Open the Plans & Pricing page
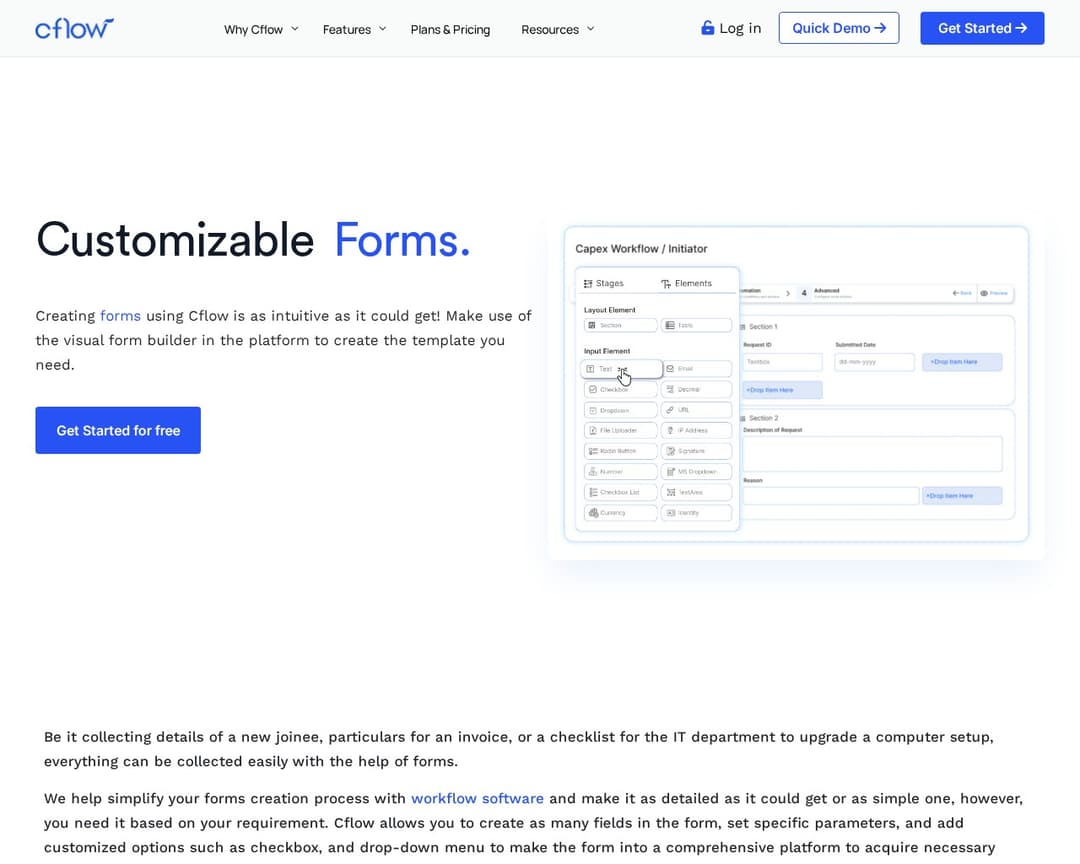The height and width of the screenshot is (864, 1080). pyautogui.click(x=450, y=30)
